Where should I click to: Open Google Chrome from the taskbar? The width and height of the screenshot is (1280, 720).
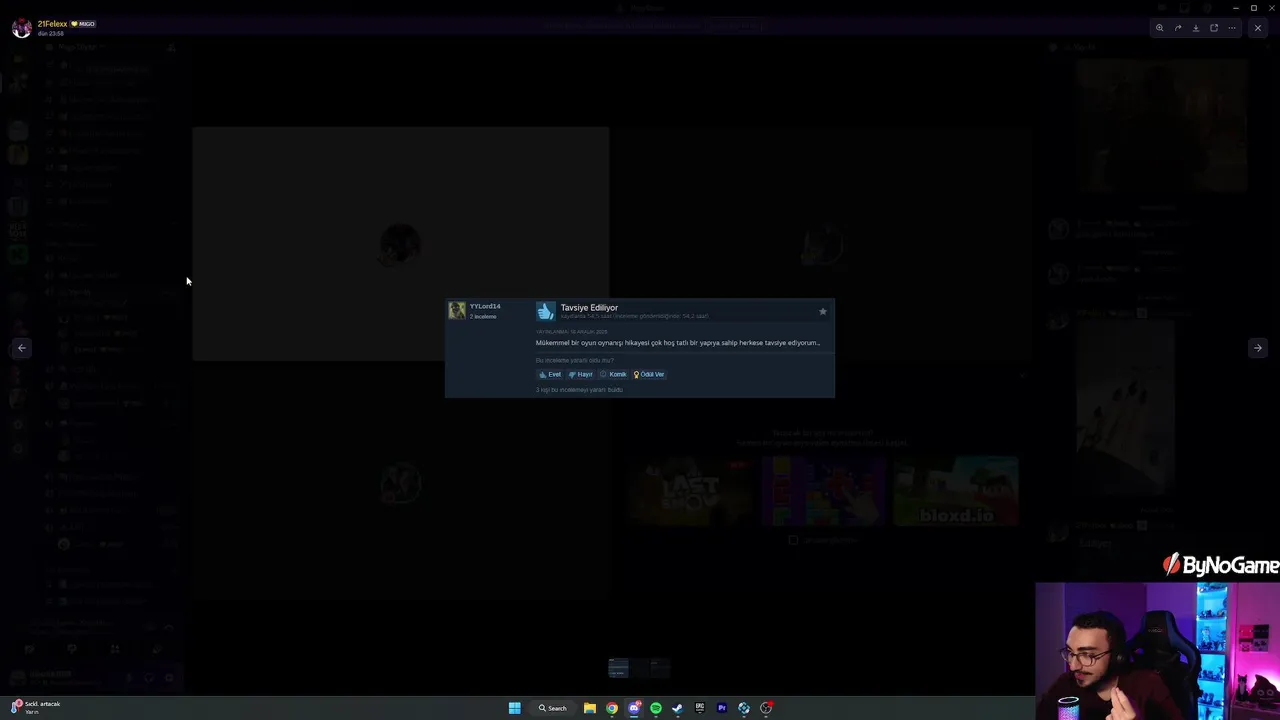tap(612, 708)
